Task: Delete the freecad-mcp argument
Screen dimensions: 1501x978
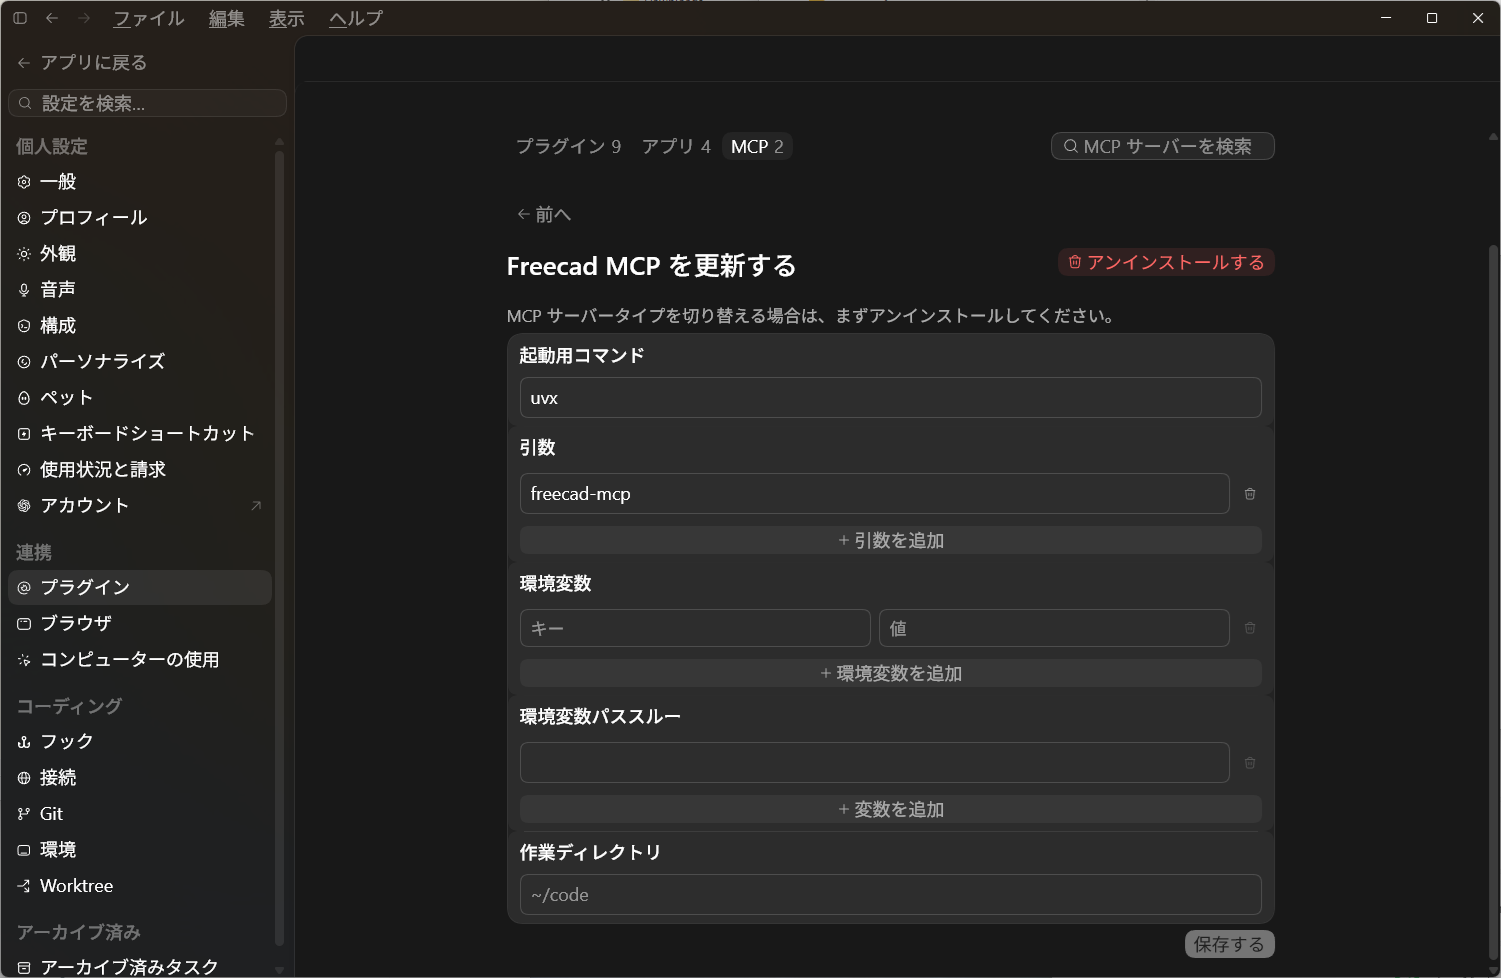Action: [1250, 493]
